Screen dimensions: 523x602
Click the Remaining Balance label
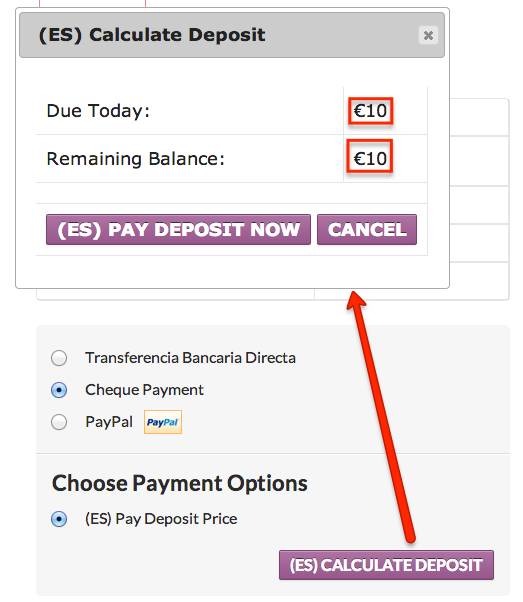136,159
